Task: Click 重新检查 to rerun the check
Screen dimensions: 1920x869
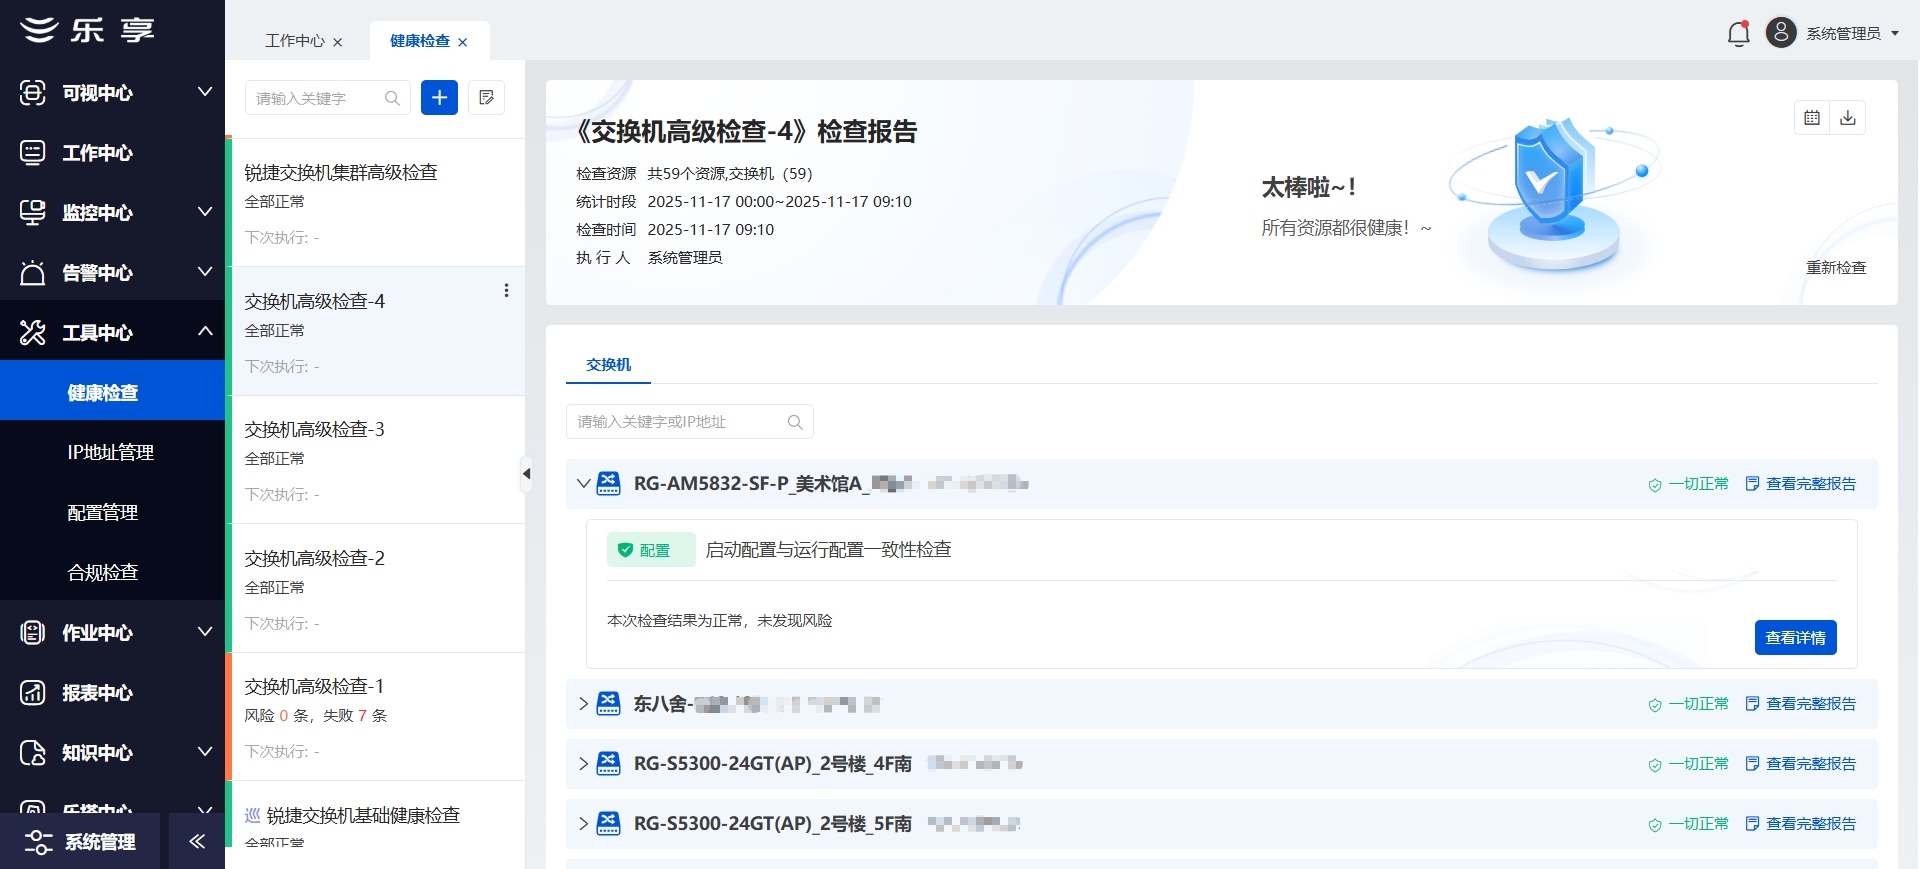Action: [x=1835, y=268]
